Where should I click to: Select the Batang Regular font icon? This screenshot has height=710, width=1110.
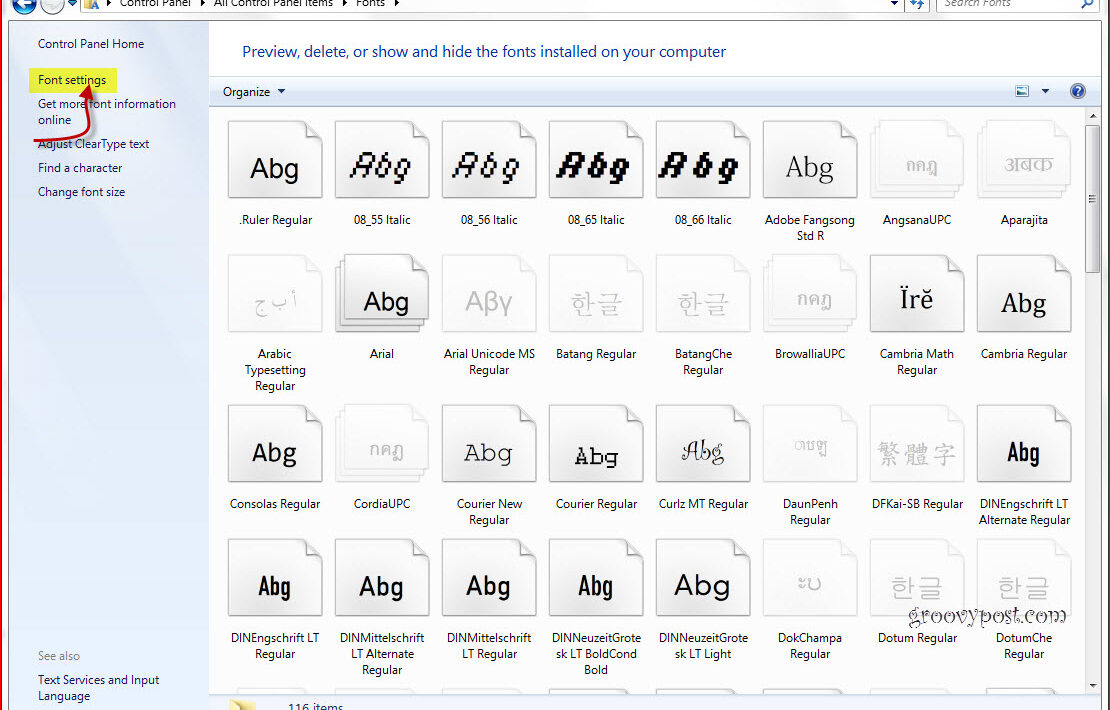click(595, 294)
